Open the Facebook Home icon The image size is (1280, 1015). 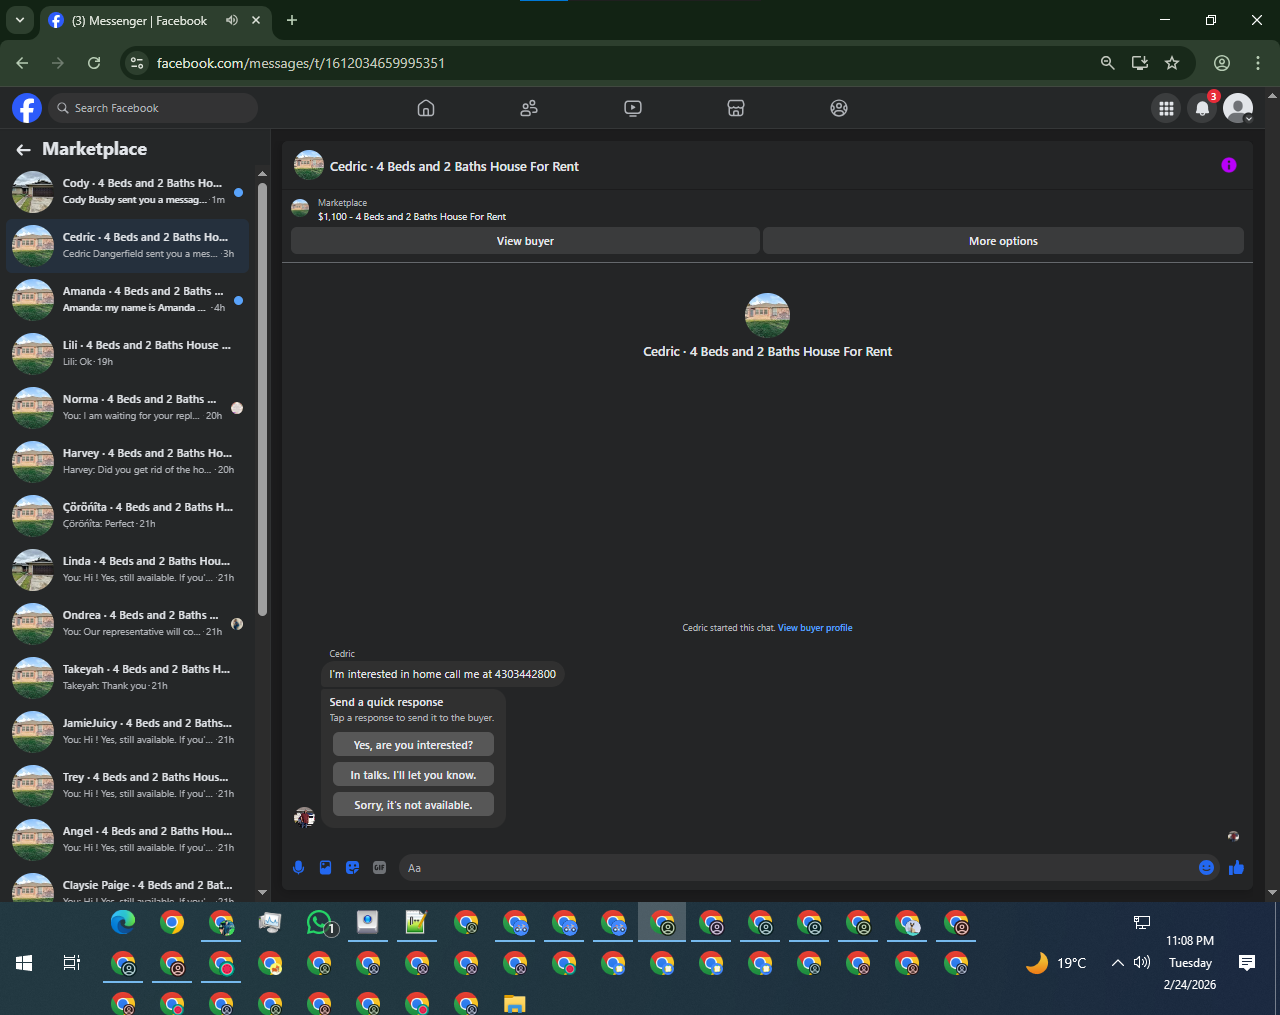[426, 108]
